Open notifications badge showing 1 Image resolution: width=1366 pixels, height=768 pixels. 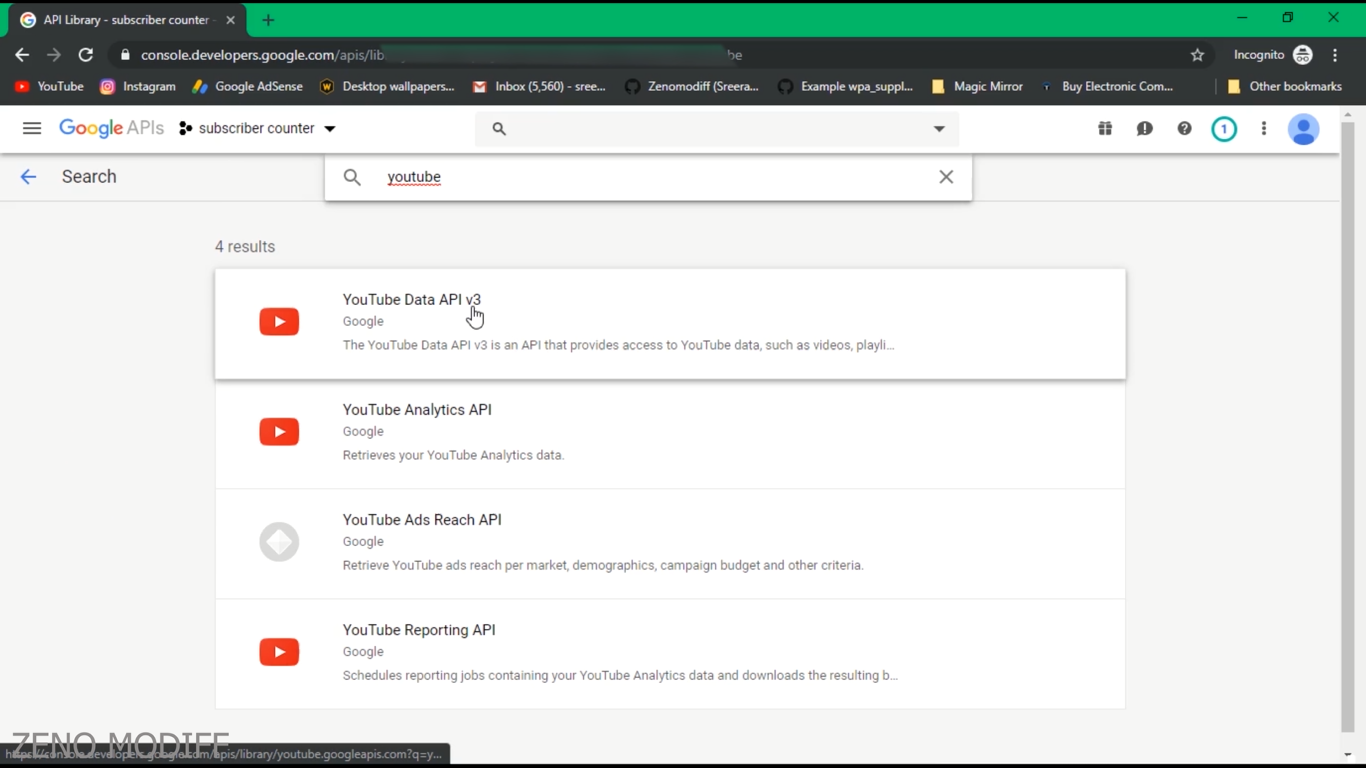1224,129
